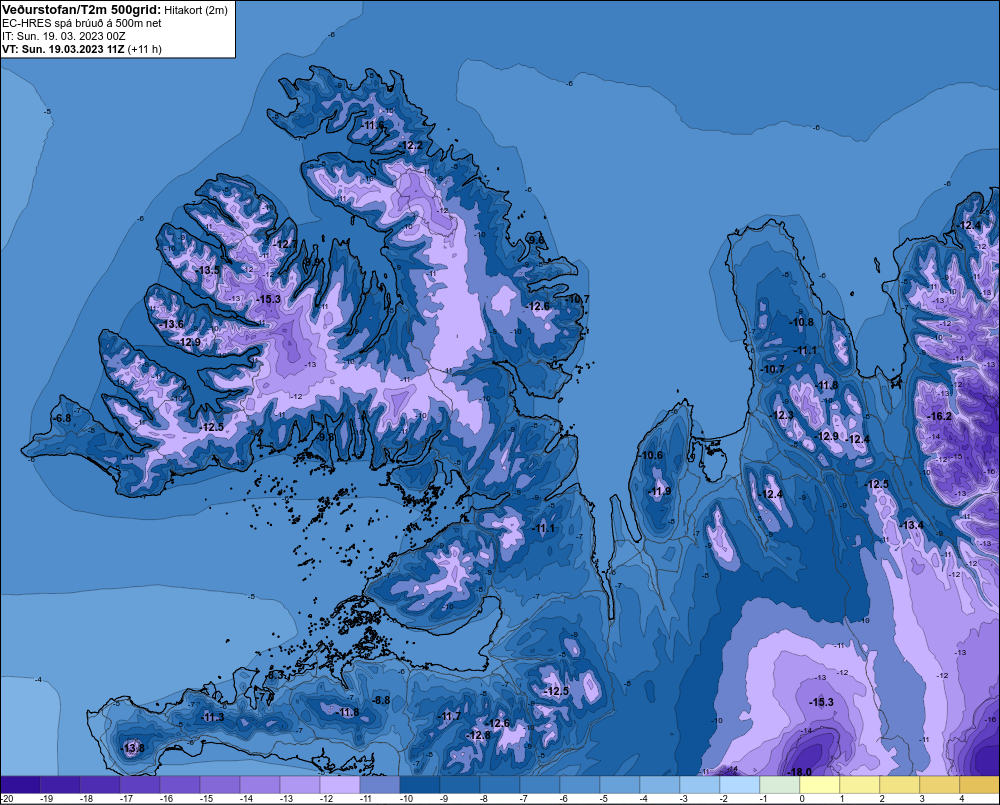Image resolution: width=1000 pixels, height=805 pixels.
Task: Click the -12.8 temperature label
Action: pyautogui.click(x=478, y=735)
